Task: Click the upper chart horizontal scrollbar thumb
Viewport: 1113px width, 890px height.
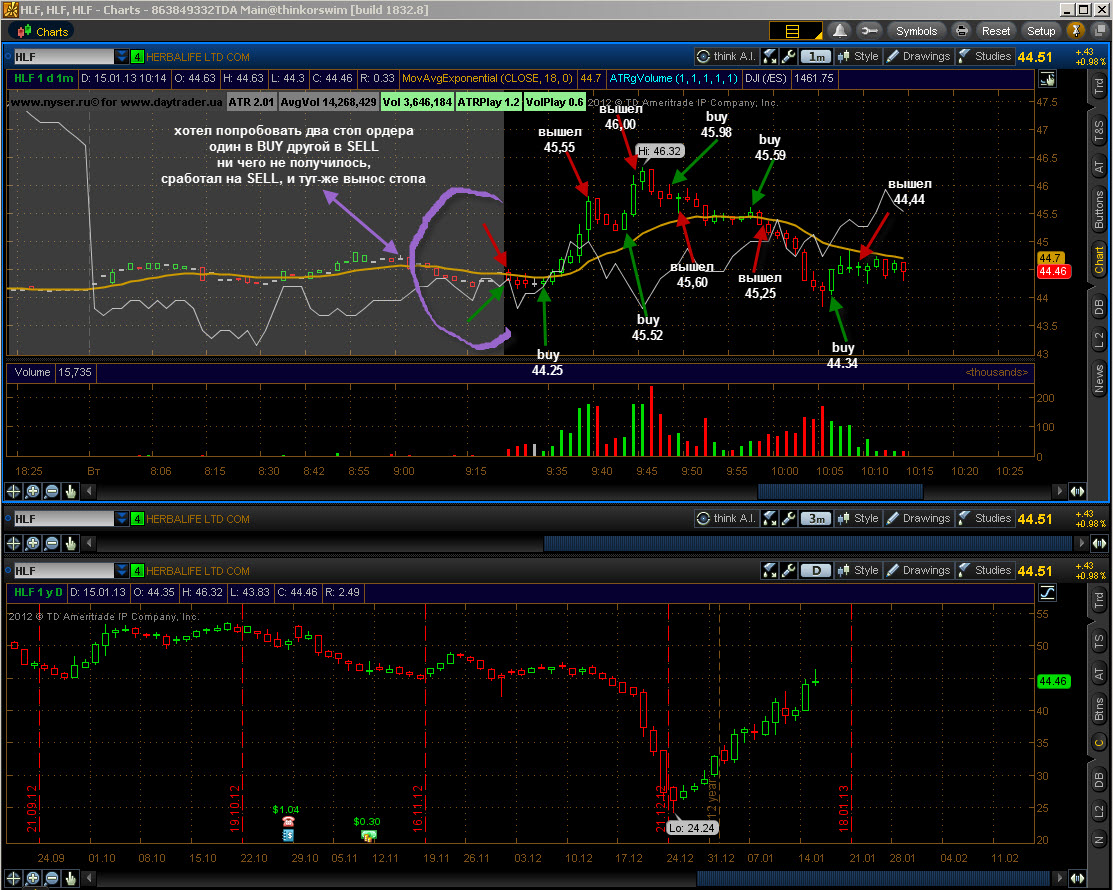Action: pos(840,491)
